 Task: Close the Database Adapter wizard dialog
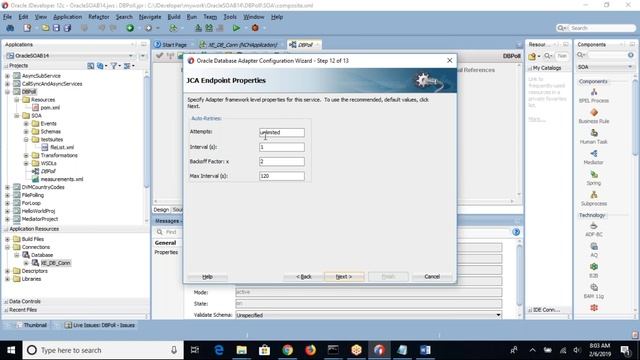tap(449, 60)
